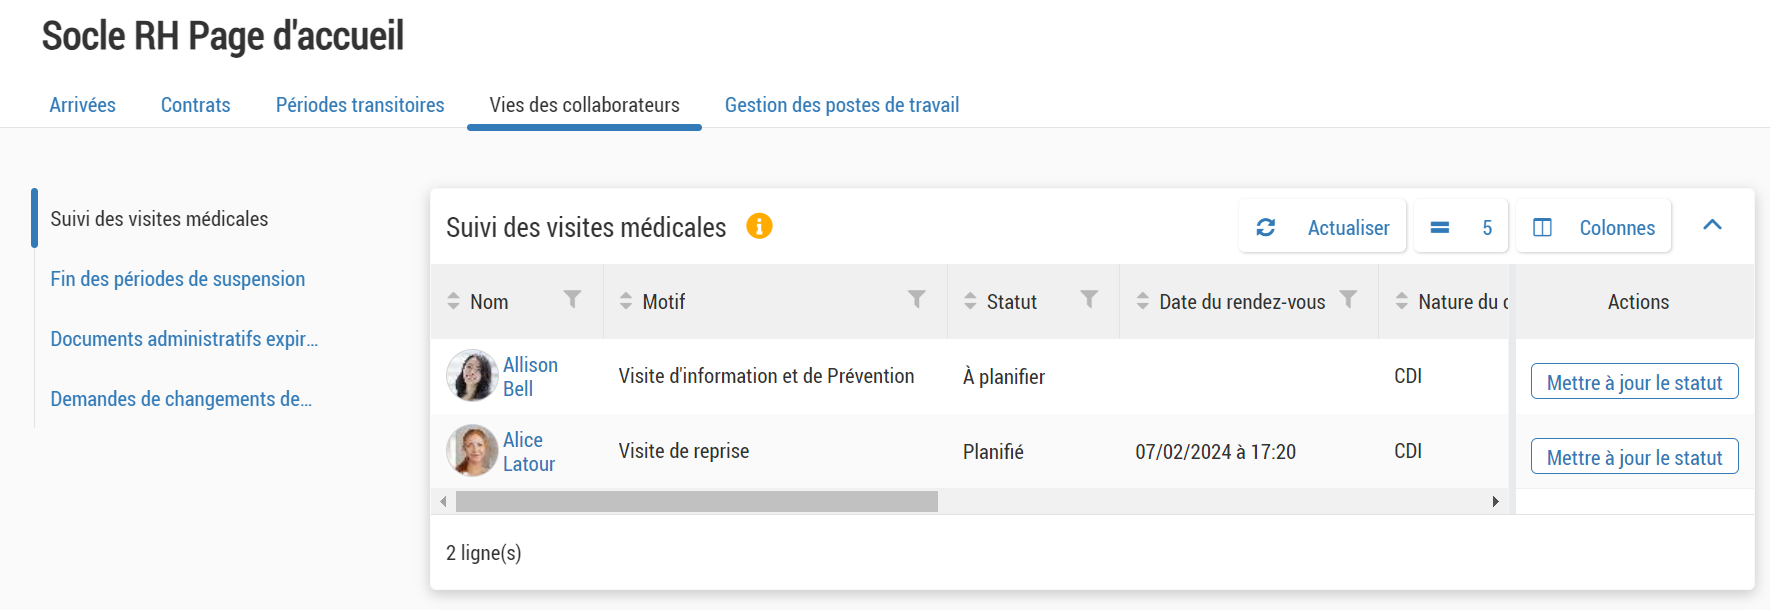Collapse the Suivi des visites médicales panel

(x=1713, y=227)
